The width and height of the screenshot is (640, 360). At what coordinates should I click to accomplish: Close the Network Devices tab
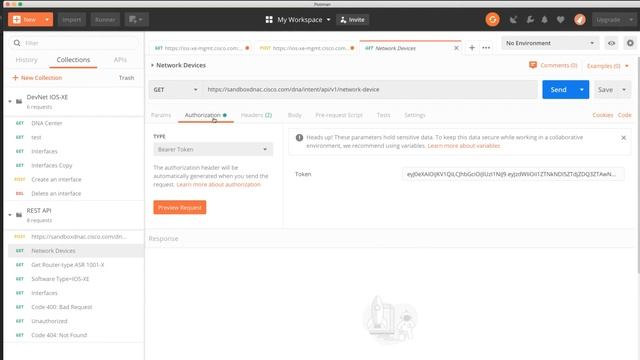(x=456, y=48)
